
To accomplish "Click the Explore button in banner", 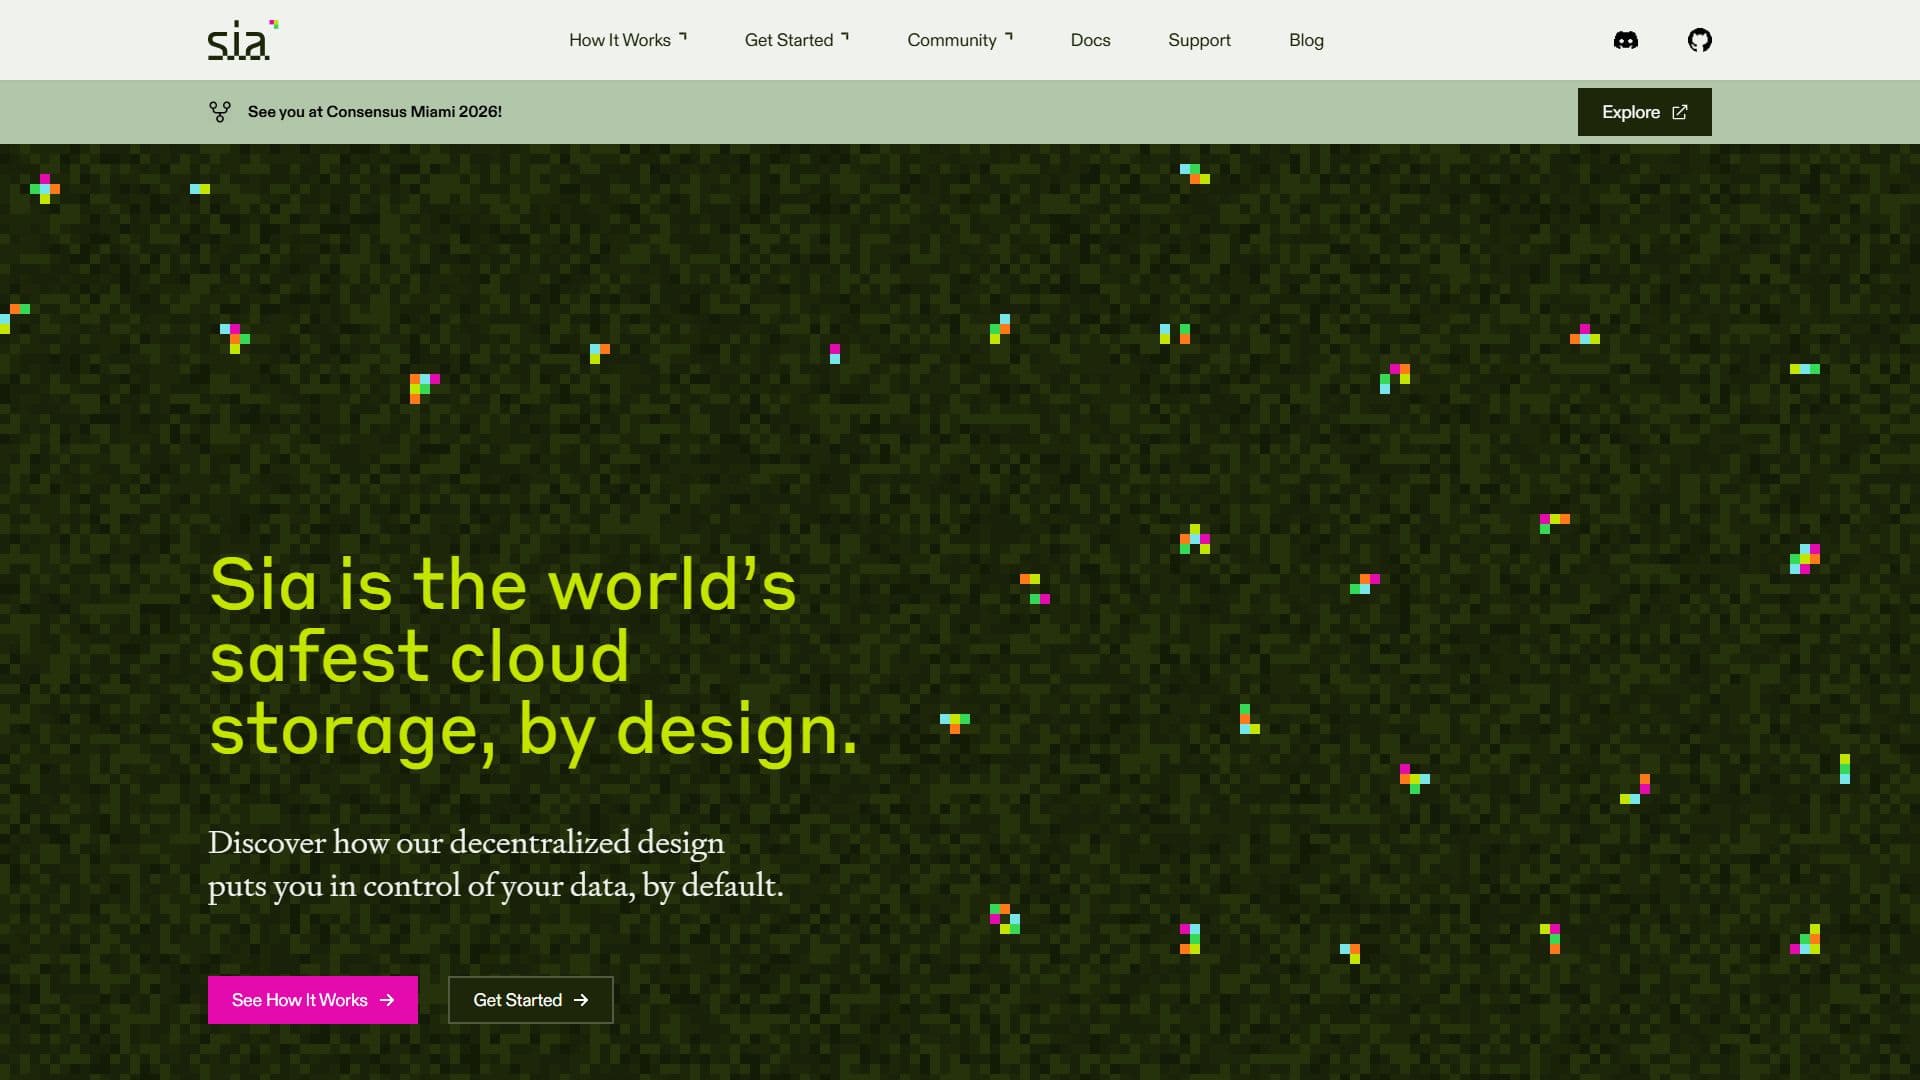I will click(x=1644, y=112).
